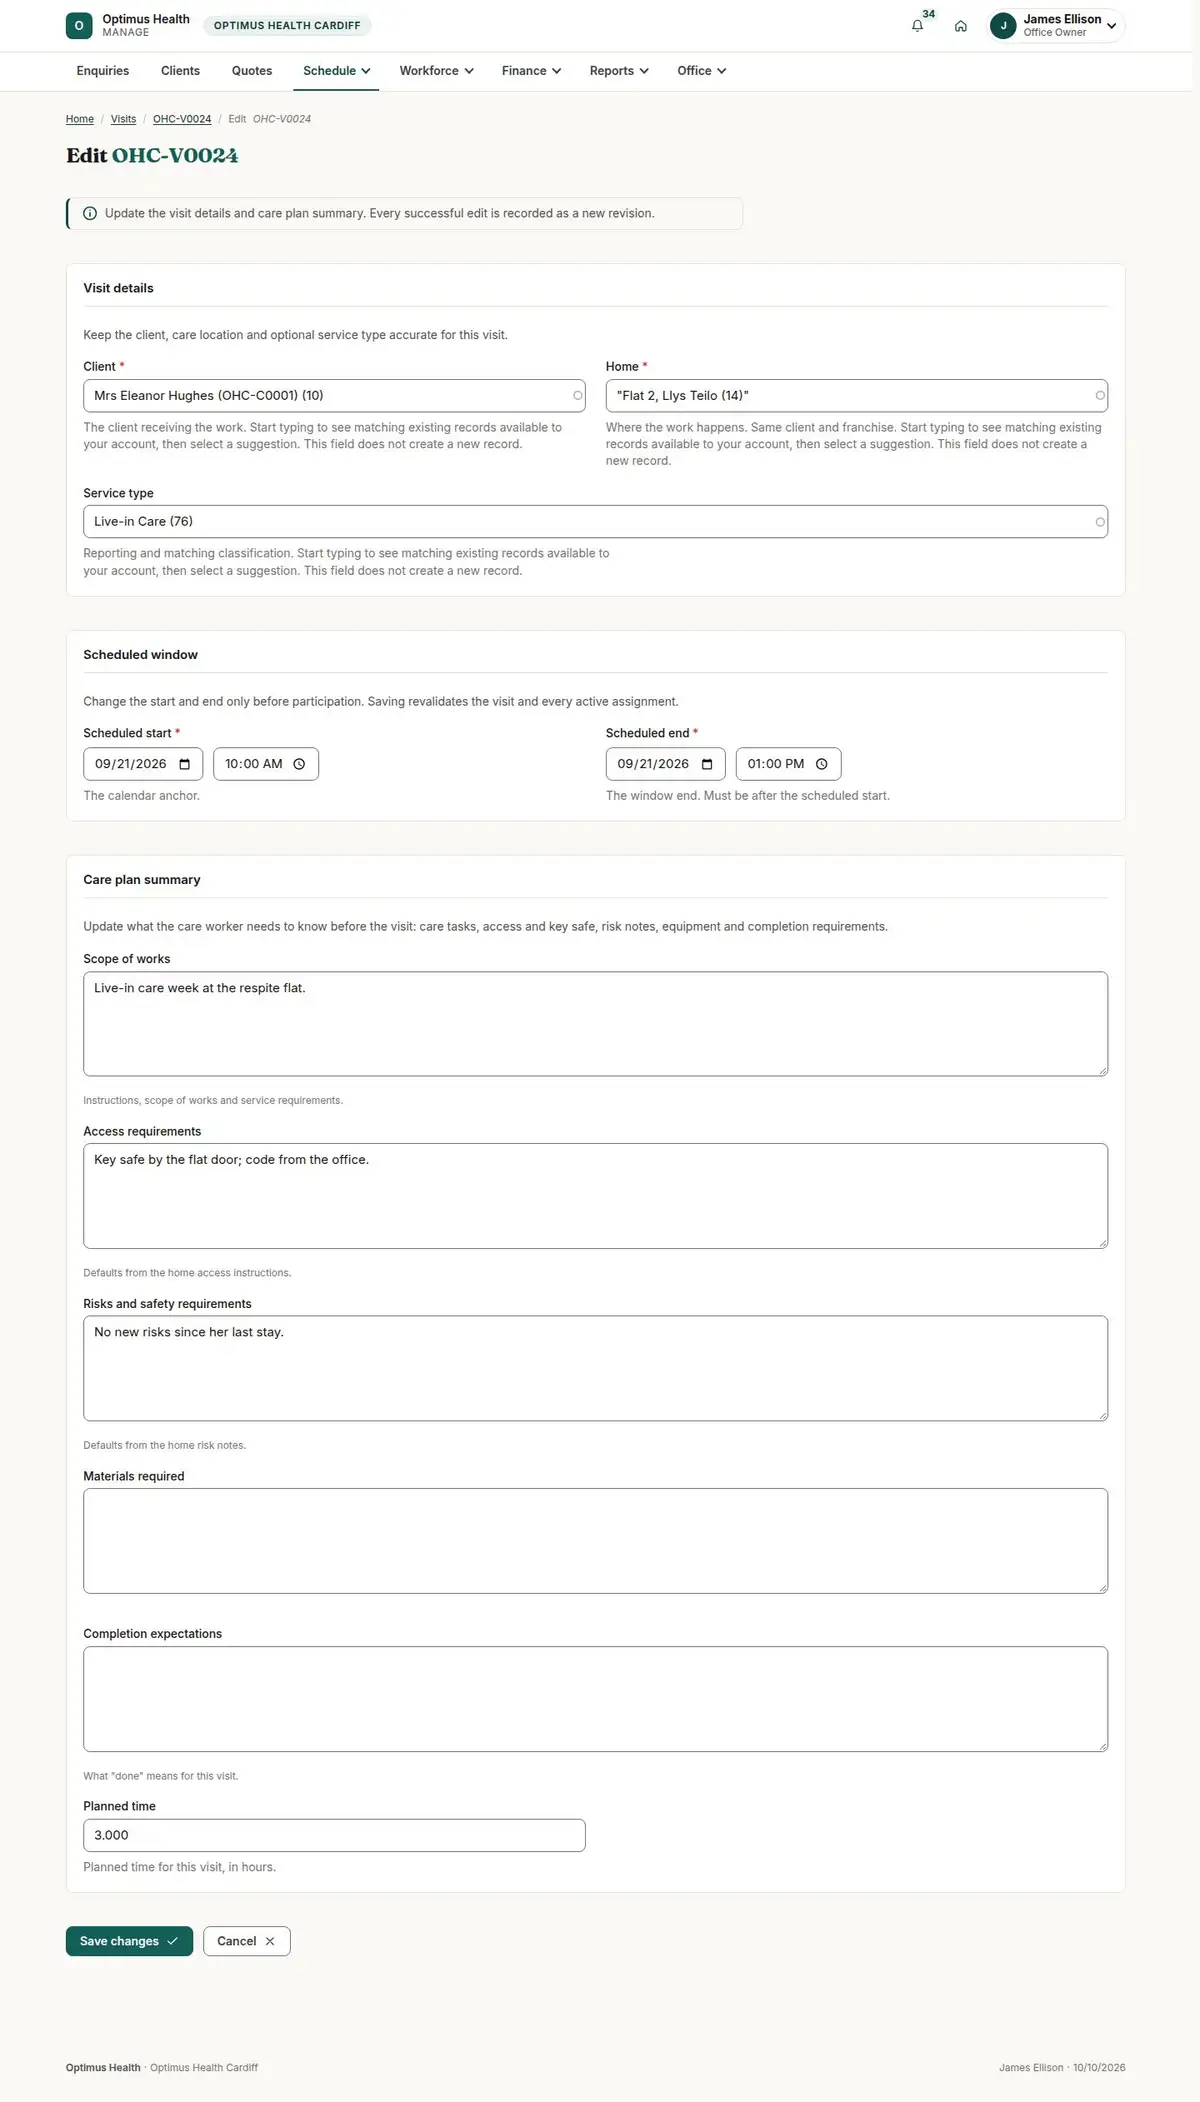Expand the Schedule menu
Screen dimensions: 1200x2102
(x=336, y=71)
